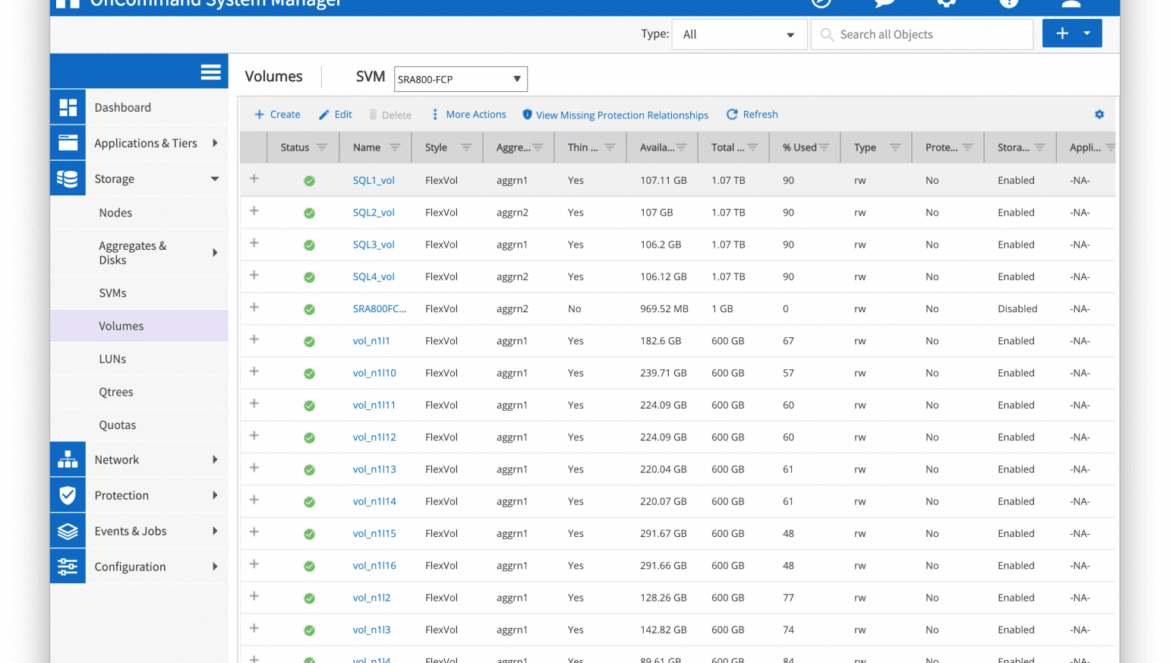1170x663 pixels.
Task: Expand row details for SQL3_vol
Action: point(254,243)
